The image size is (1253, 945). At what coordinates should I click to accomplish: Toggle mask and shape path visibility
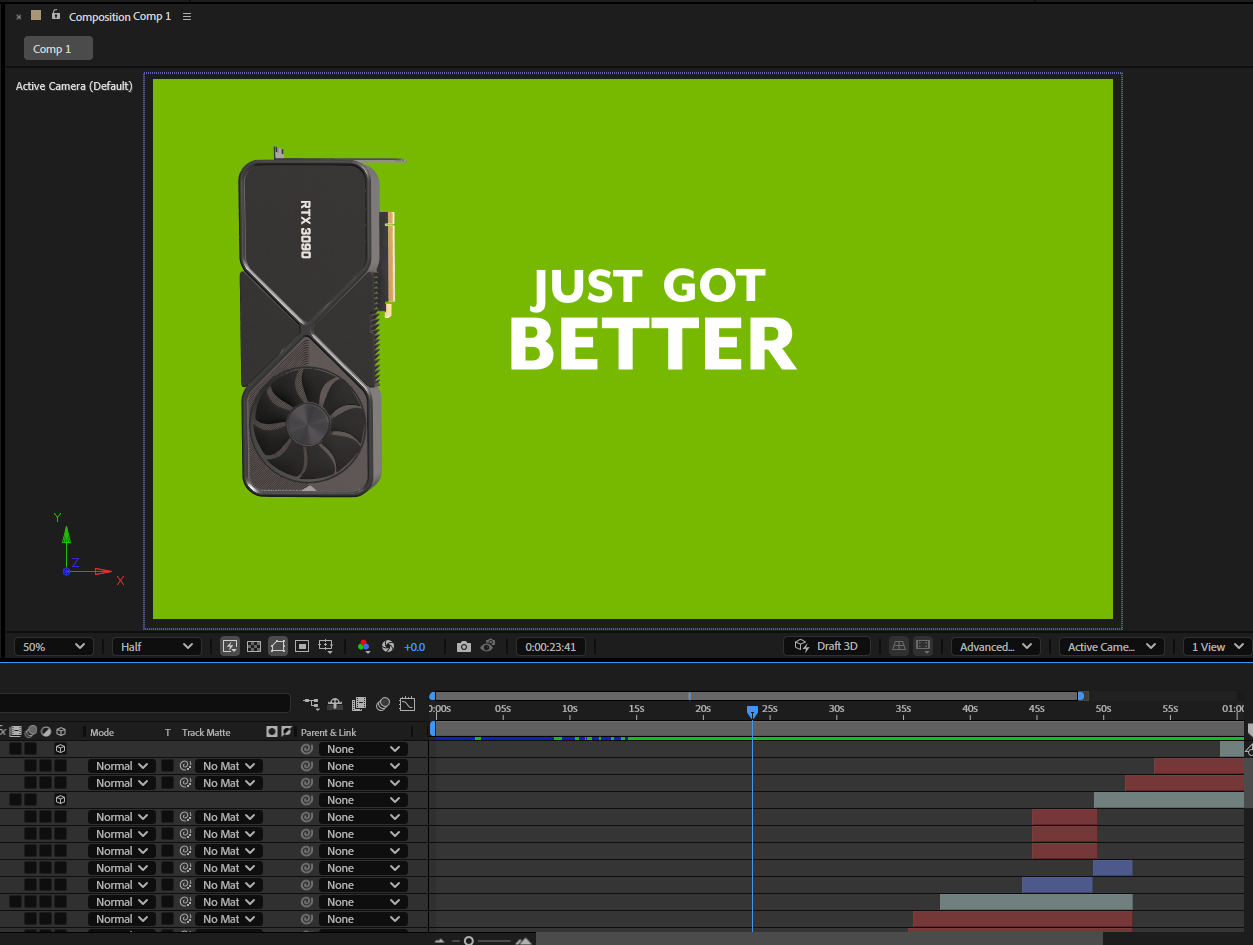coord(278,647)
